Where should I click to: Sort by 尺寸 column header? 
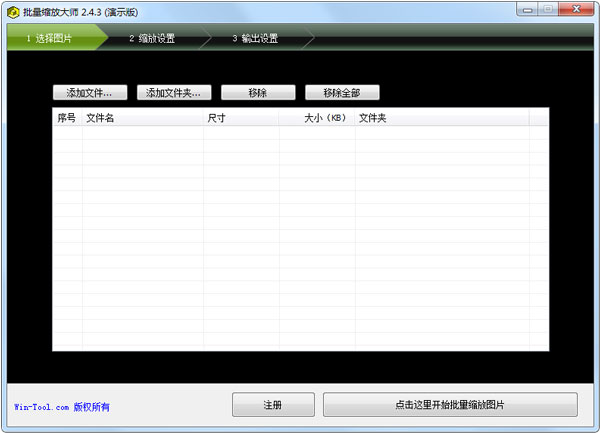(x=241, y=118)
